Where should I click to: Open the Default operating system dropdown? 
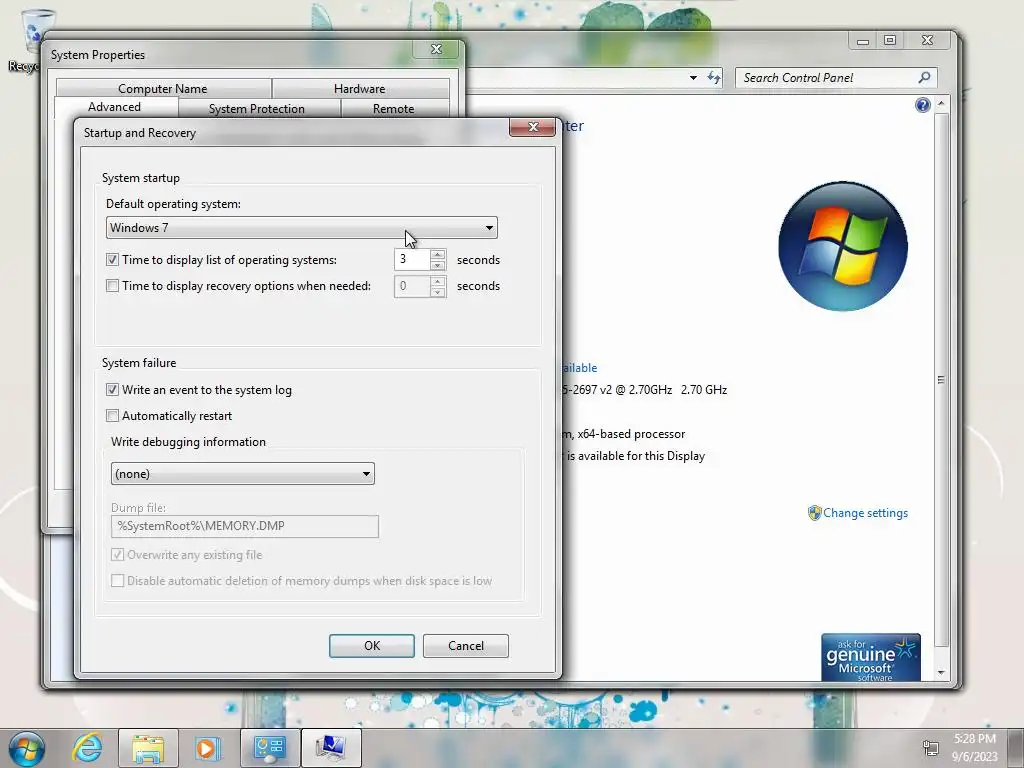click(301, 227)
